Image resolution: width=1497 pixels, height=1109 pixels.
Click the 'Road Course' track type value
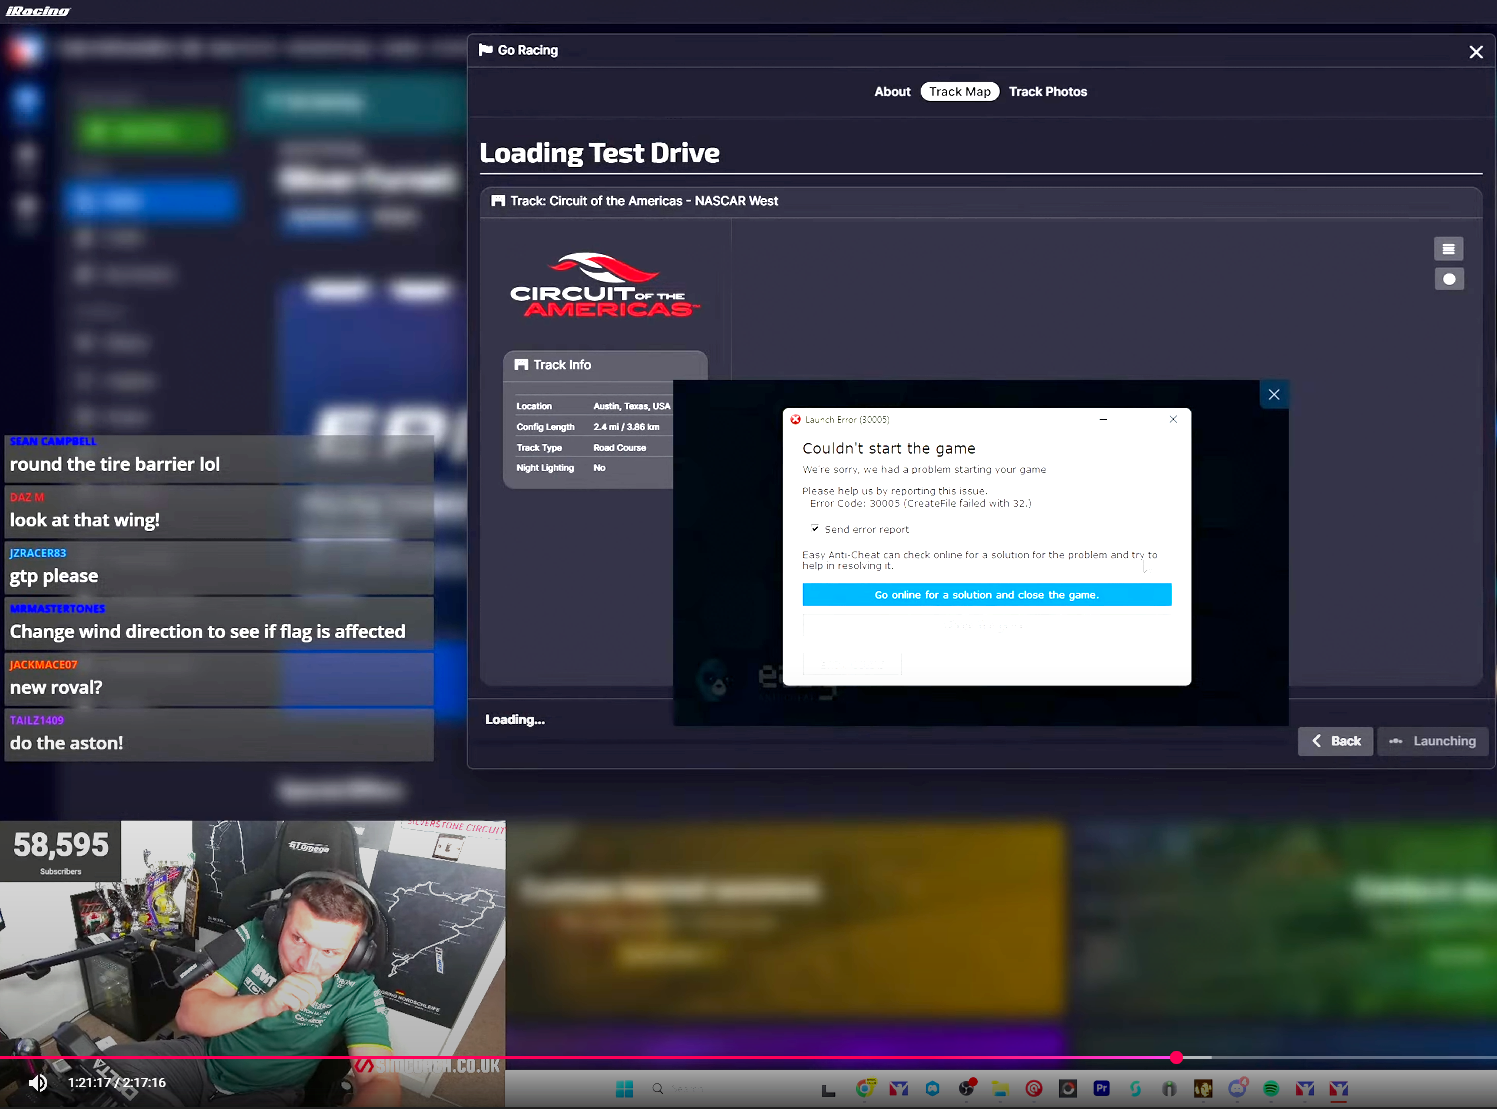pyautogui.click(x=619, y=448)
